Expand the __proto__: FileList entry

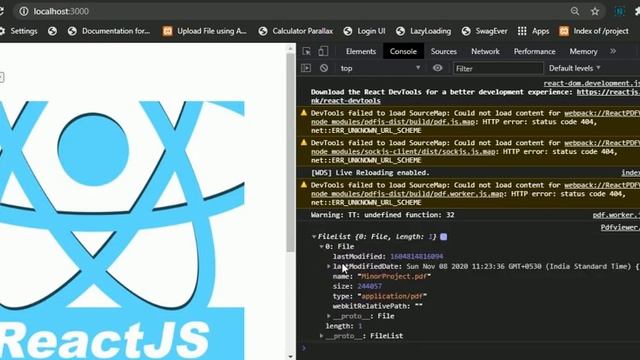tap(322, 336)
